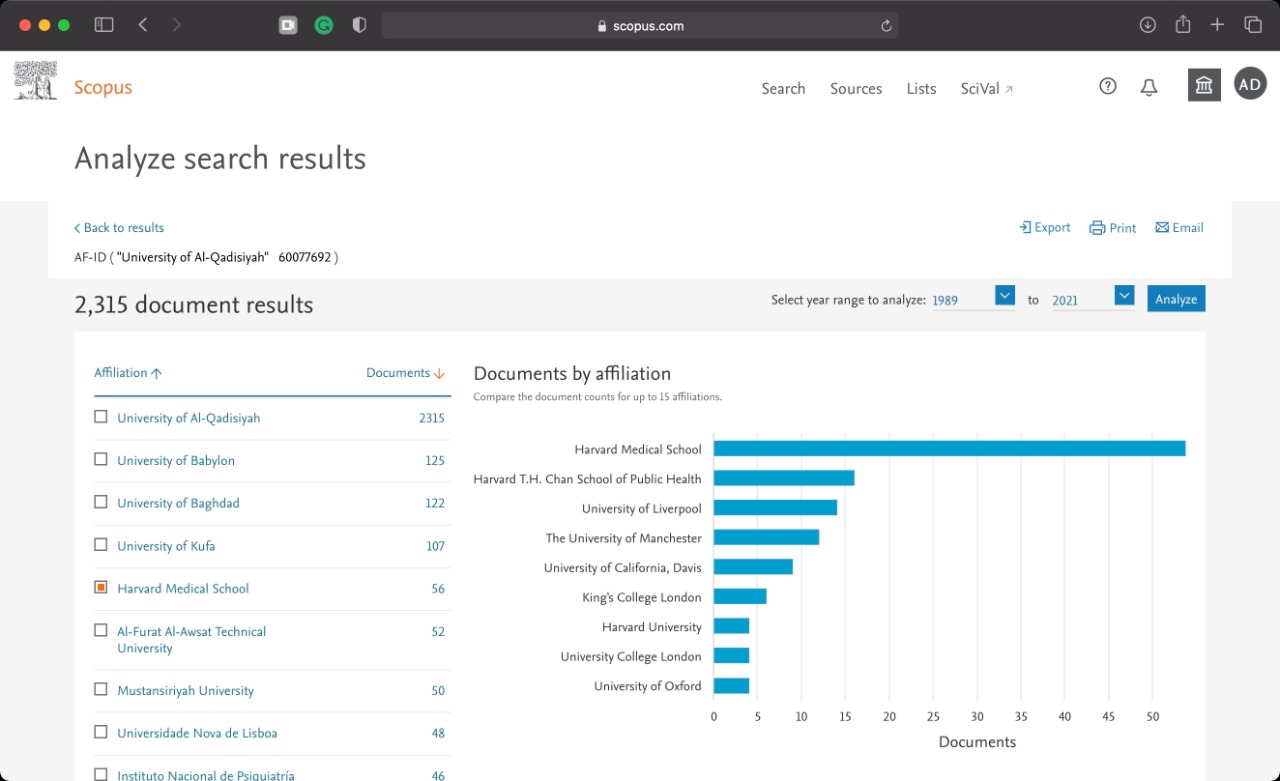Click the Elsevier tree logo
The height and width of the screenshot is (781, 1280).
35,80
